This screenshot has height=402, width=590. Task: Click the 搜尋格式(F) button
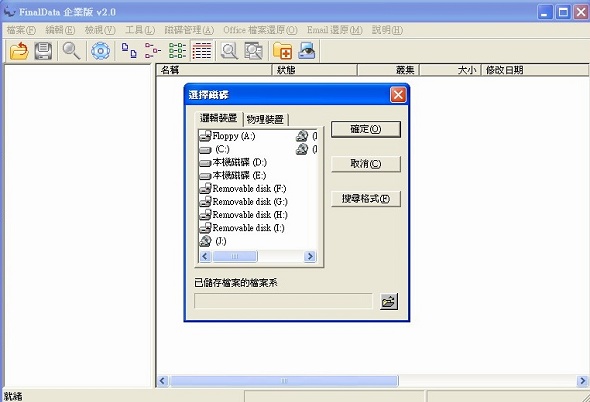tap(366, 198)
